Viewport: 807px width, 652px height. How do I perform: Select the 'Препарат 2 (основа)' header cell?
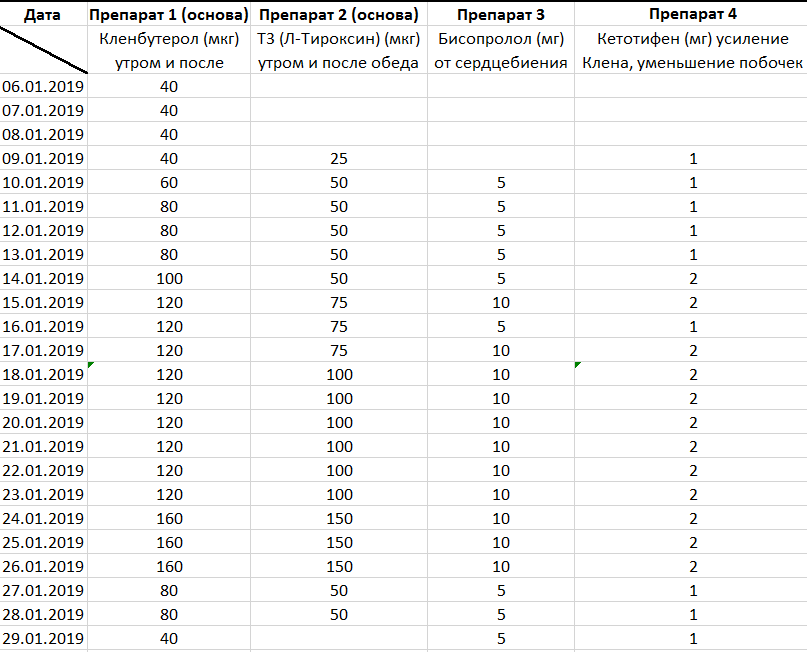click(x=338, y=14)
